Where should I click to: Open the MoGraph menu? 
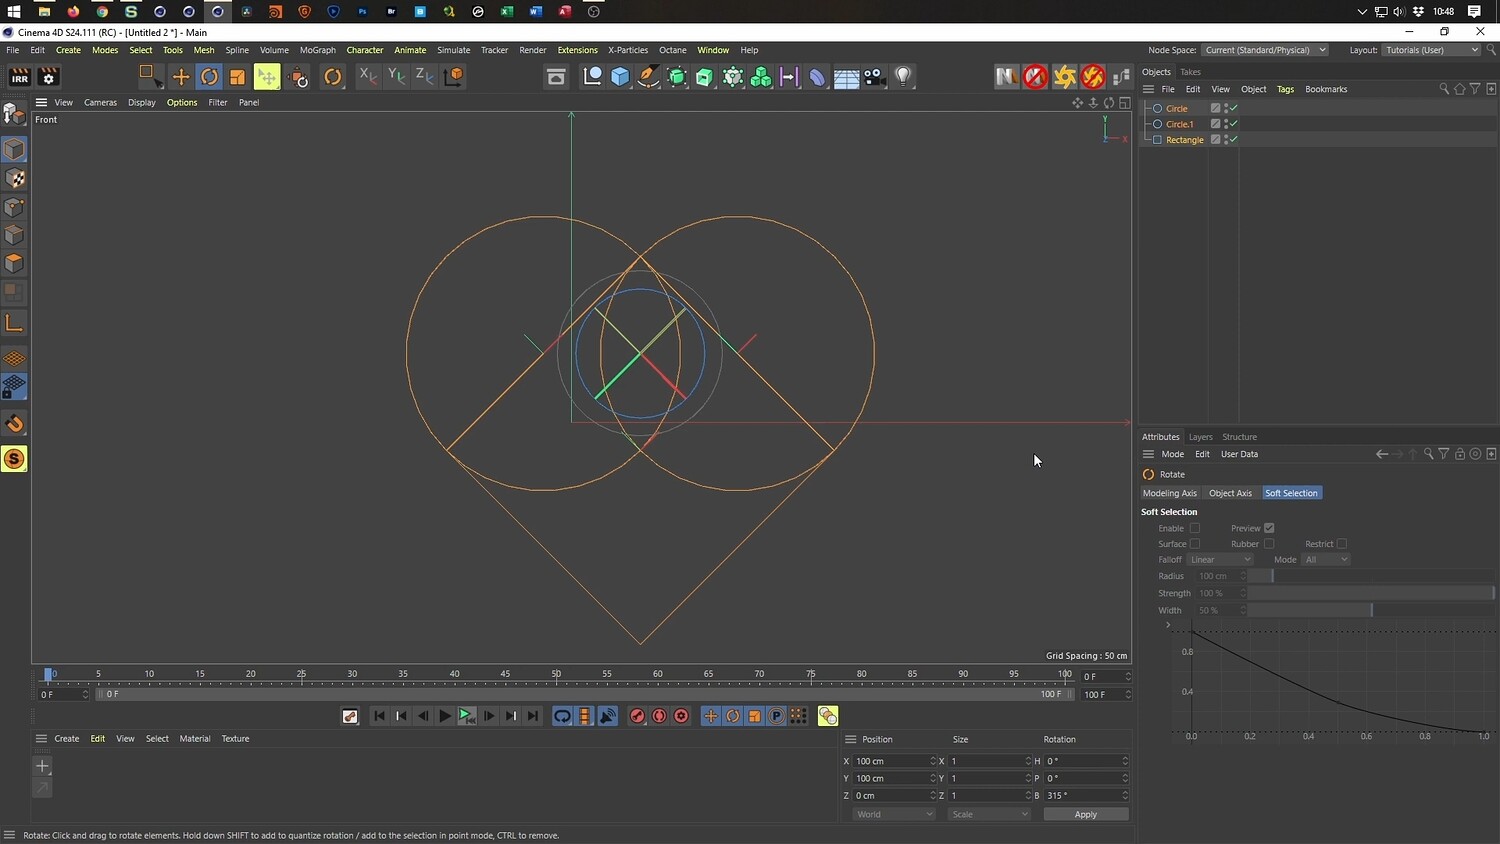click(x=318, y=50)
